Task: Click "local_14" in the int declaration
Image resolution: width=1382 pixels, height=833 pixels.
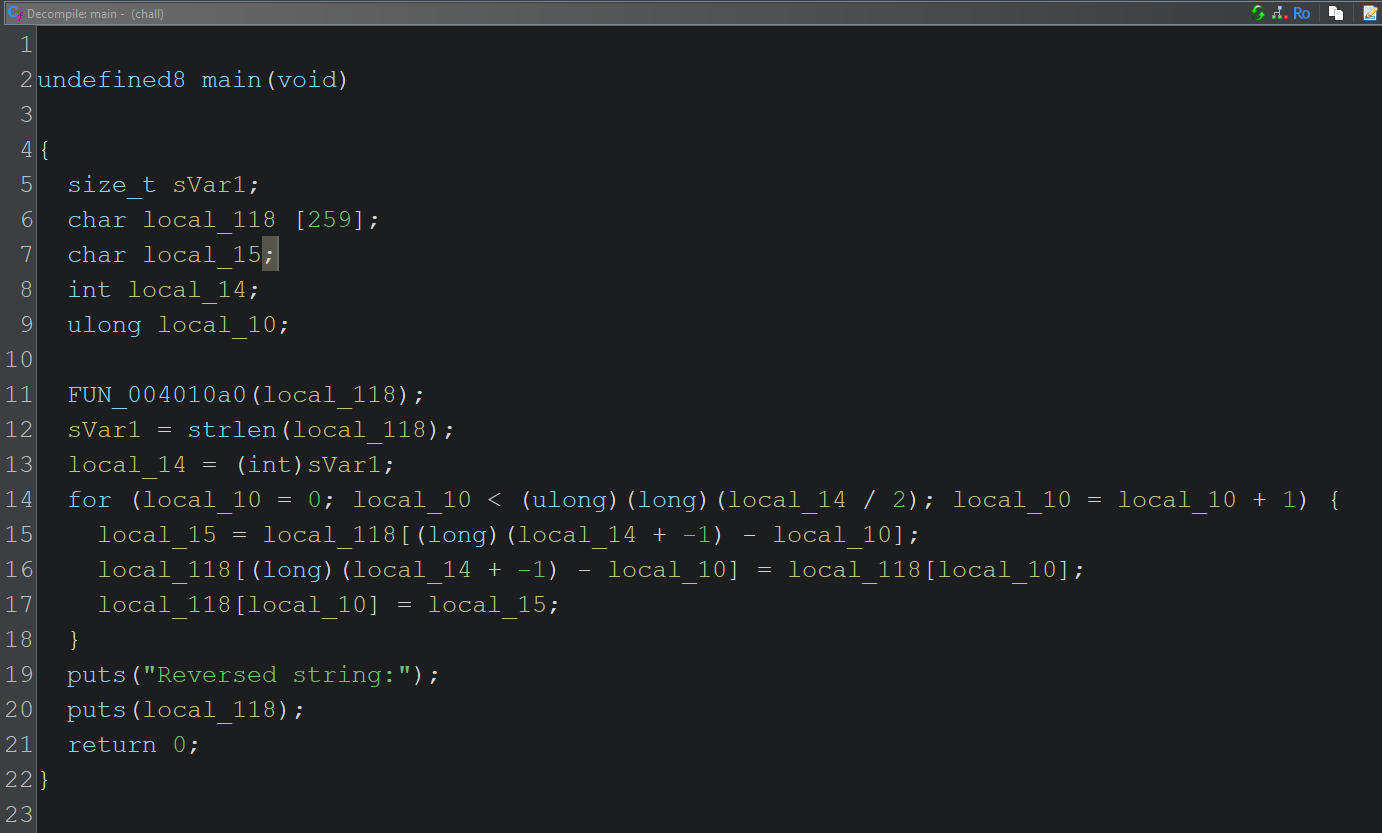Action: click(x=187, y=290)
